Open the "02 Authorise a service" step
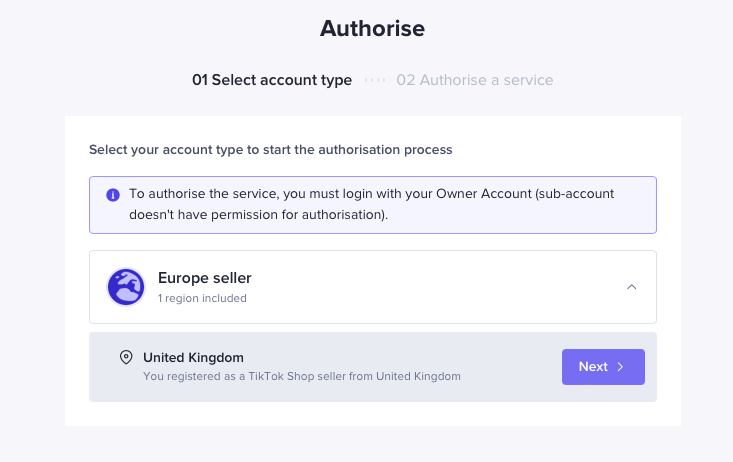Image resolution: width=733 pixels, height=462 pixels. click(x=474, y=80)
